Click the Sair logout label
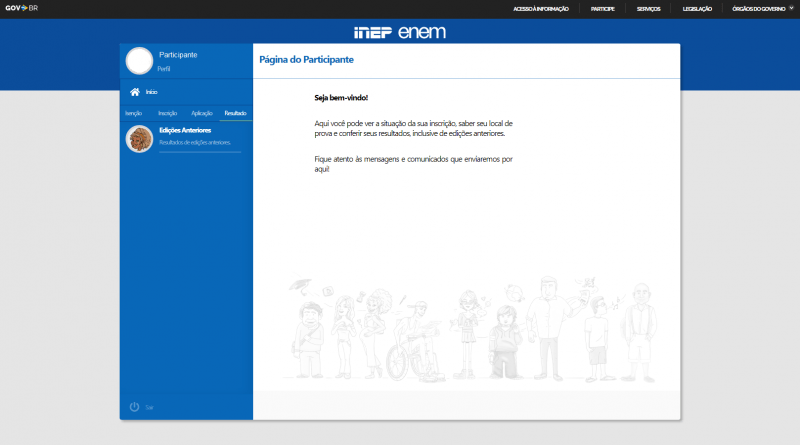Image resolution: width=800 pixels, height=445 pixels. [149, 408]
